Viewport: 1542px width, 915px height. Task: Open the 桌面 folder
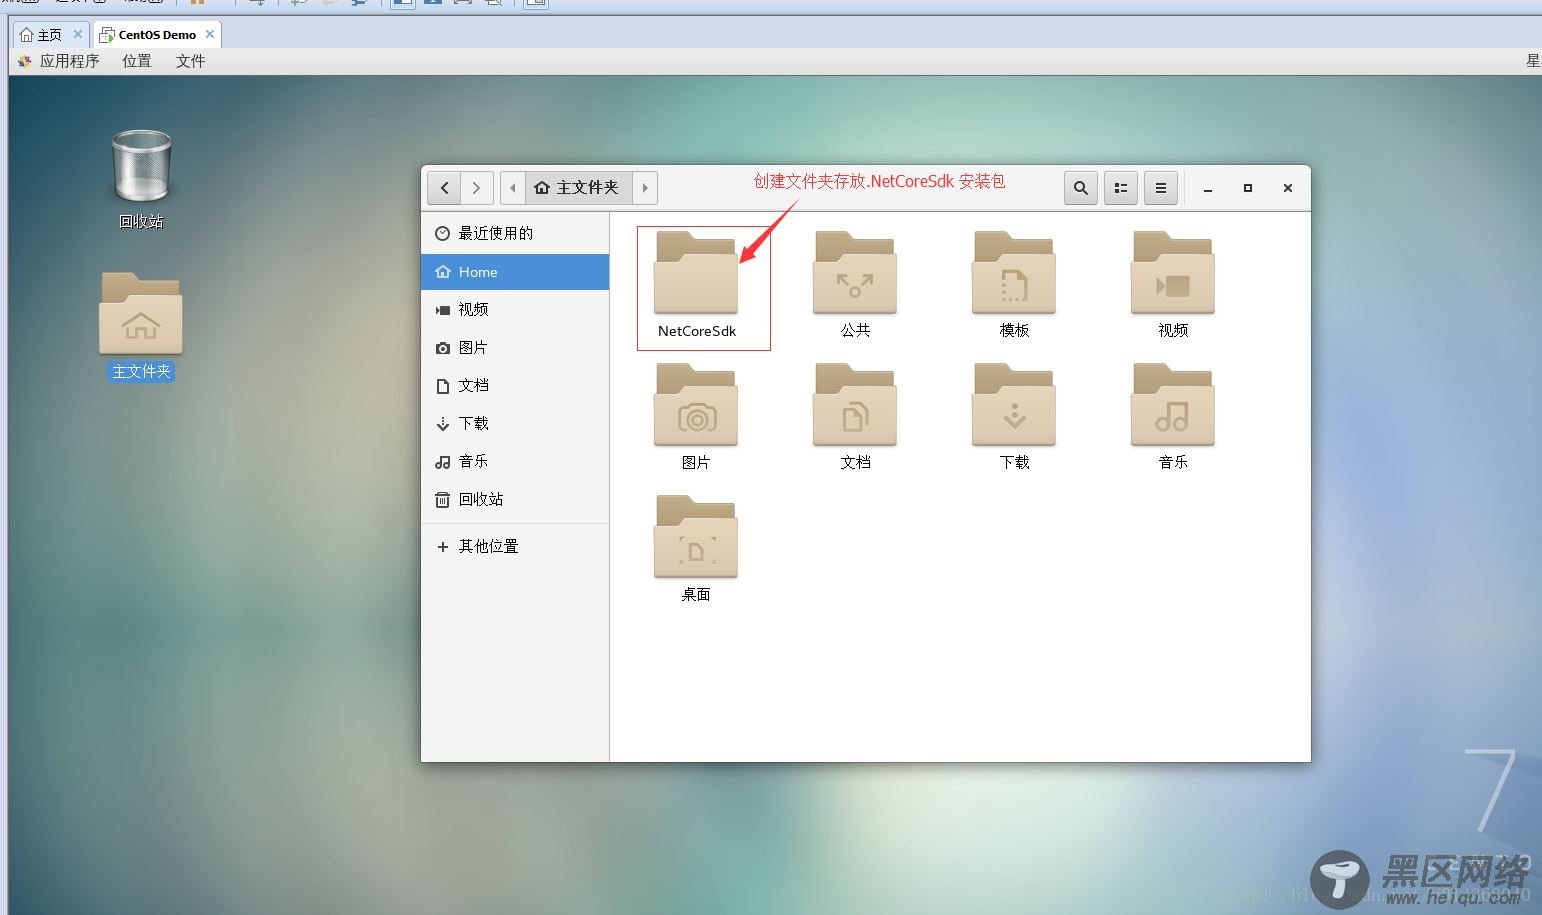(696, 549)
